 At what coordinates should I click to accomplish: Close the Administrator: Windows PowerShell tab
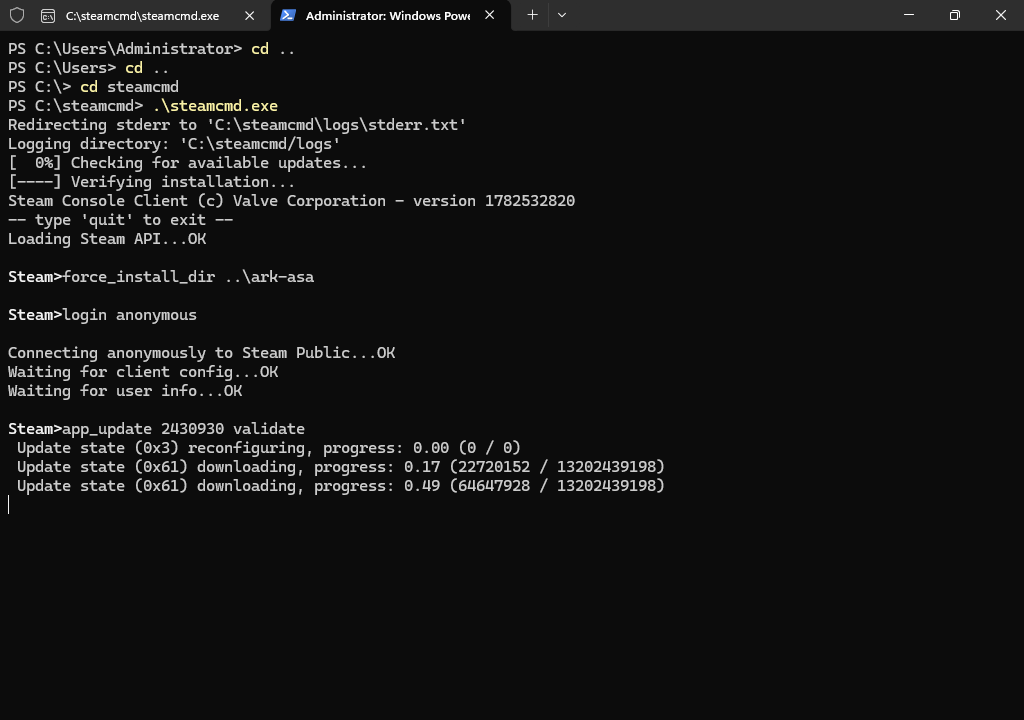pyautogui.click(x=489, y=15)
